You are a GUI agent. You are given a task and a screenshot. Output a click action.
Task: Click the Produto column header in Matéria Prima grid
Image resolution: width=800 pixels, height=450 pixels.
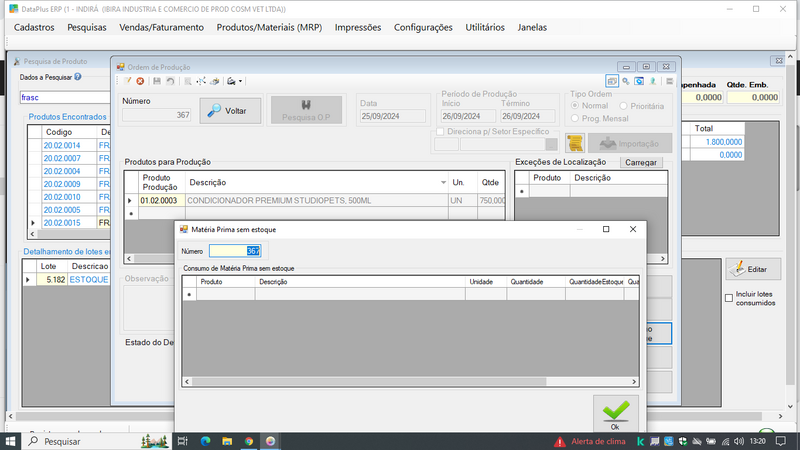point(226,282)
